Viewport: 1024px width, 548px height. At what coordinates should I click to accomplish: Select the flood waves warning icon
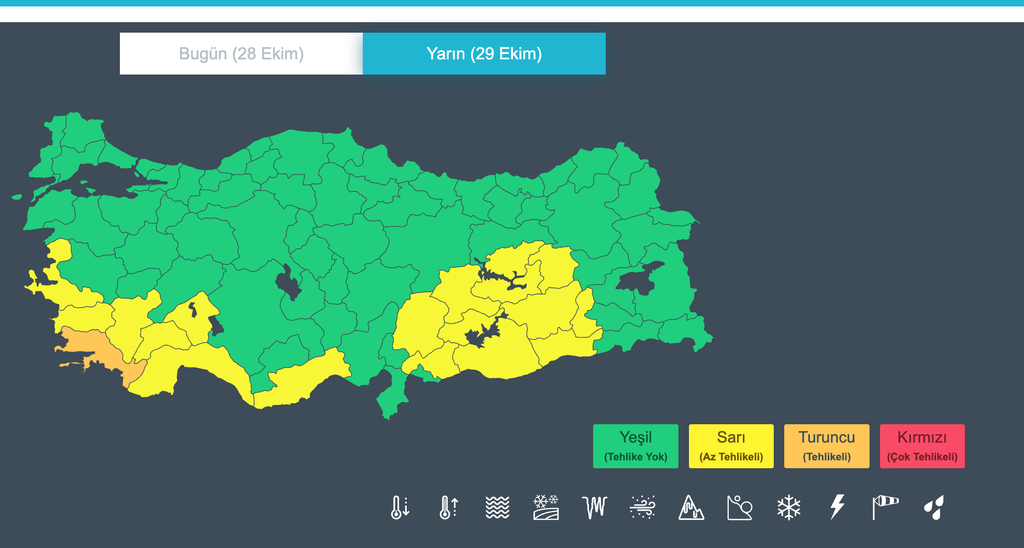coord(497,508)
